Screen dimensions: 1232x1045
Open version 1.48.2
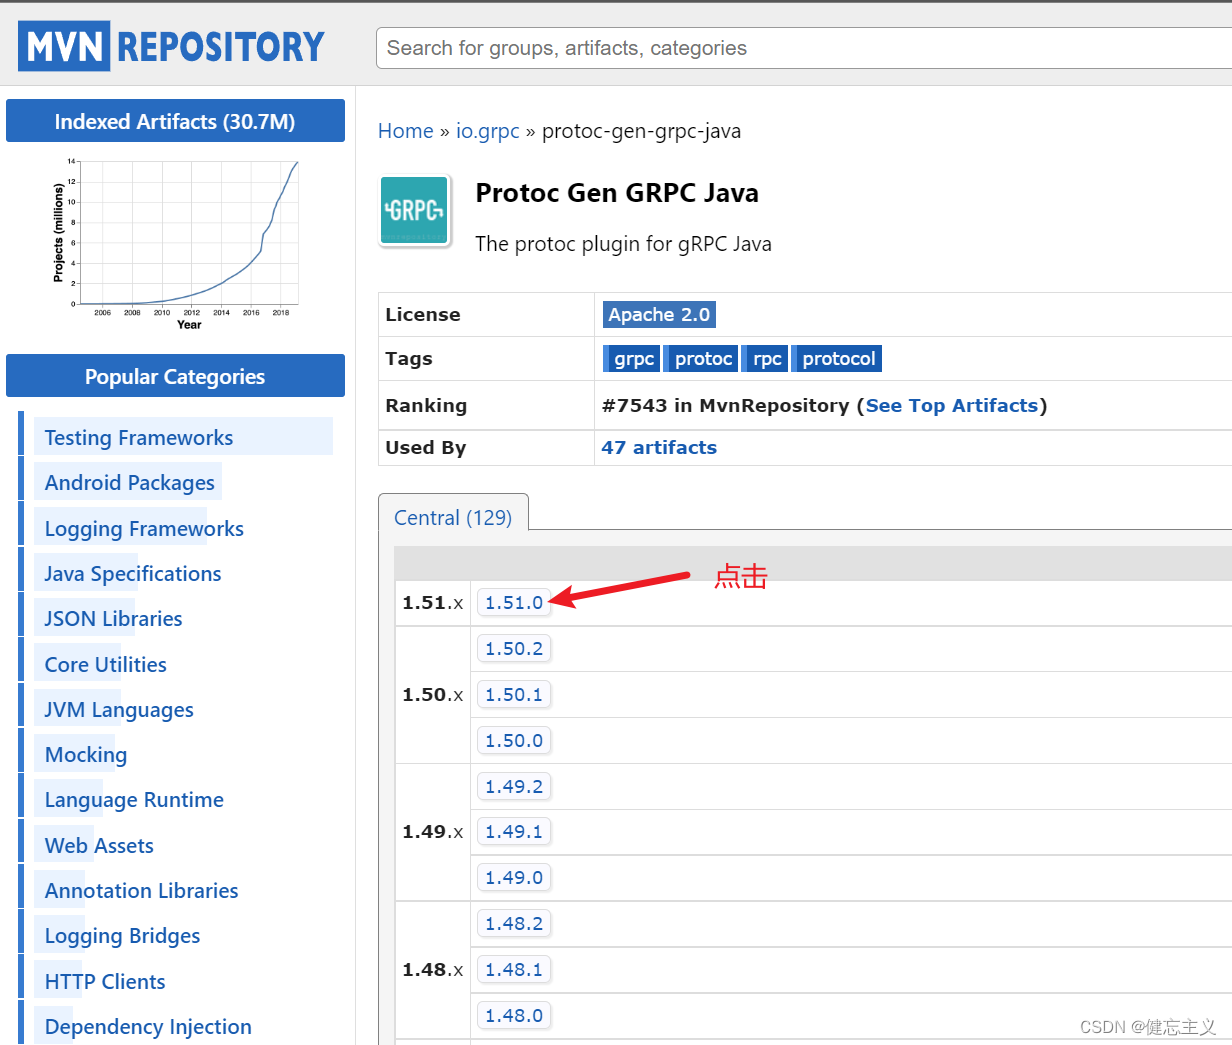tap(514, 924)
